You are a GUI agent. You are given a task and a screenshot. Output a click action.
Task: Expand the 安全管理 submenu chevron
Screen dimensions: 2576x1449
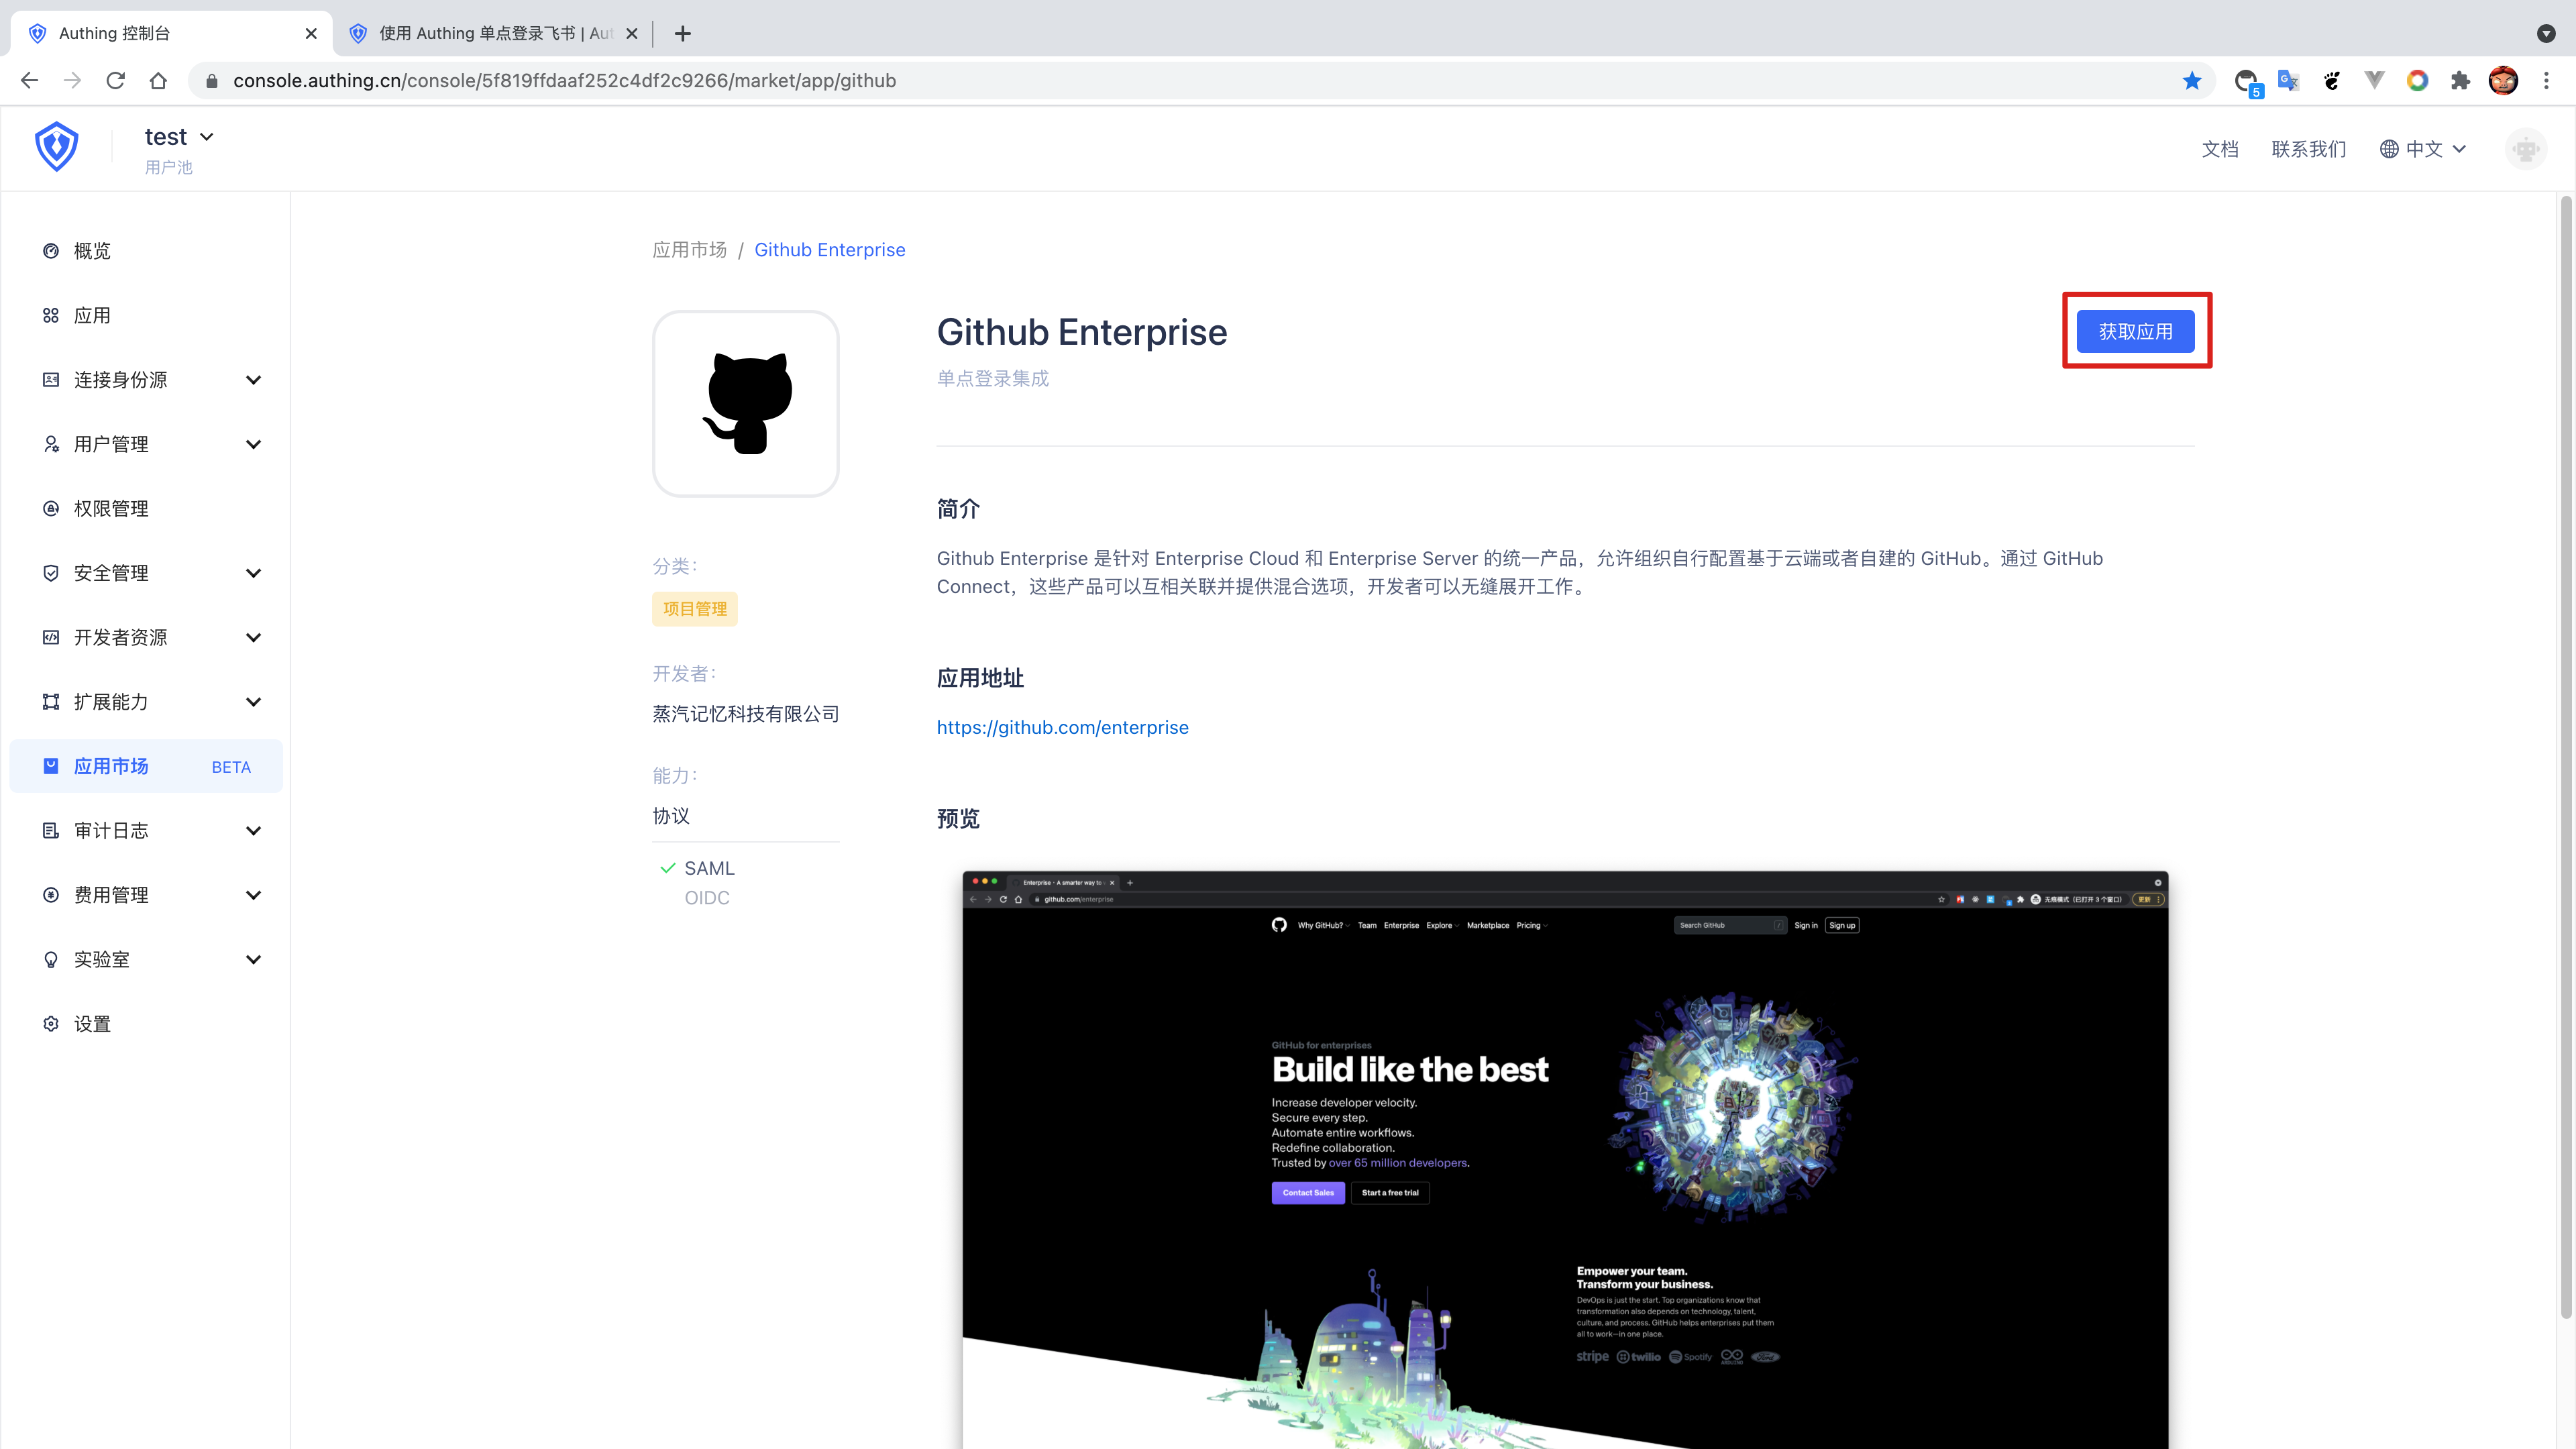pos(253,573)
